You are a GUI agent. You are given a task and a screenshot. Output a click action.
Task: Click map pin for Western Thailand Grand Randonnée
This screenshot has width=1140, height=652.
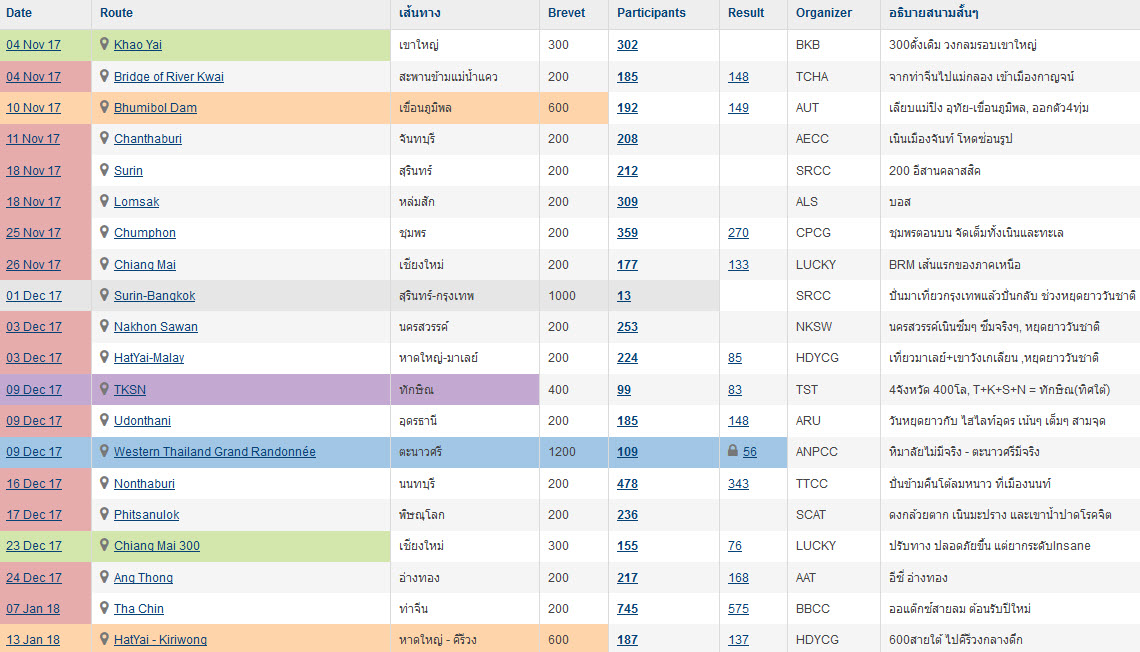click(x=104, y=451)
